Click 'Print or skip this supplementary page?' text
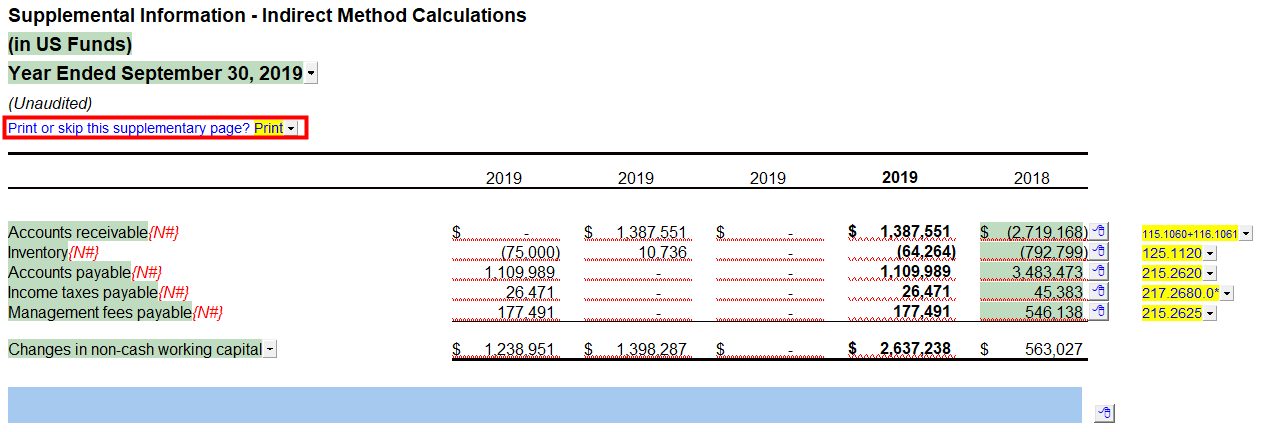Viewport: 1262px width, 432px height. point(129,128)
